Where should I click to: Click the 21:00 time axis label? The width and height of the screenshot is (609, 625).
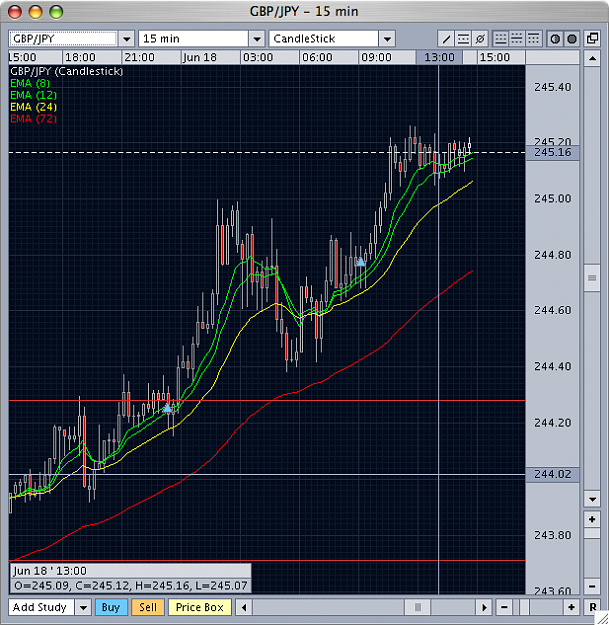point(139,57)
